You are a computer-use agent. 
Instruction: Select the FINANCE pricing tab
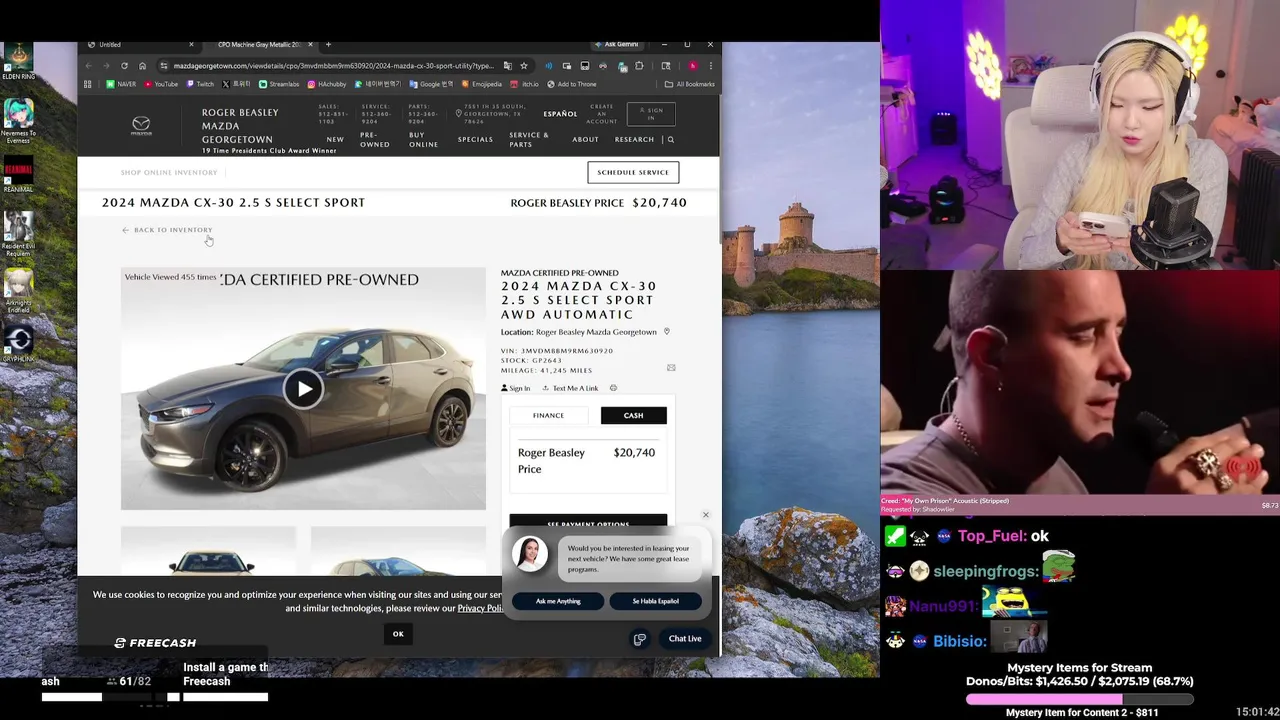pos(548,415)
